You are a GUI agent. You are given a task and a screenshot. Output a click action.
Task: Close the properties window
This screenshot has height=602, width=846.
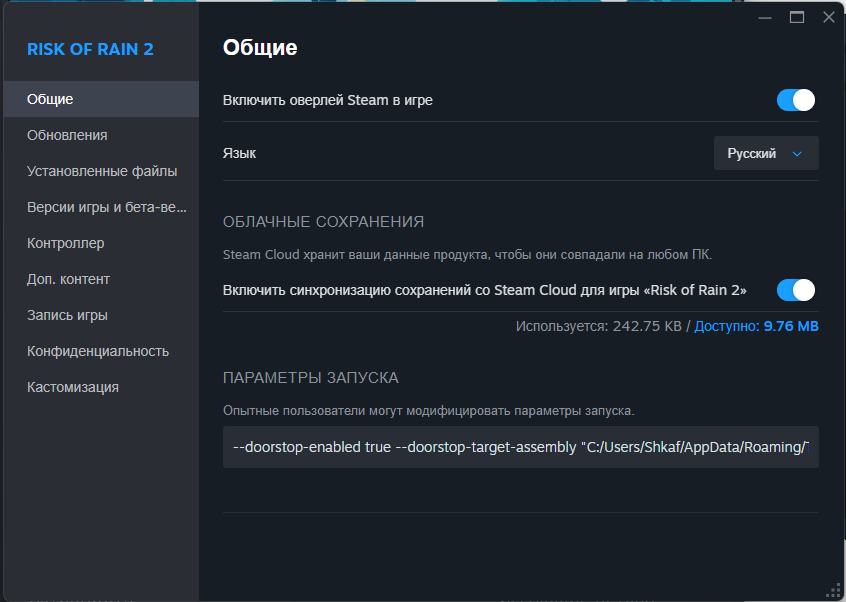coord(829,18)
